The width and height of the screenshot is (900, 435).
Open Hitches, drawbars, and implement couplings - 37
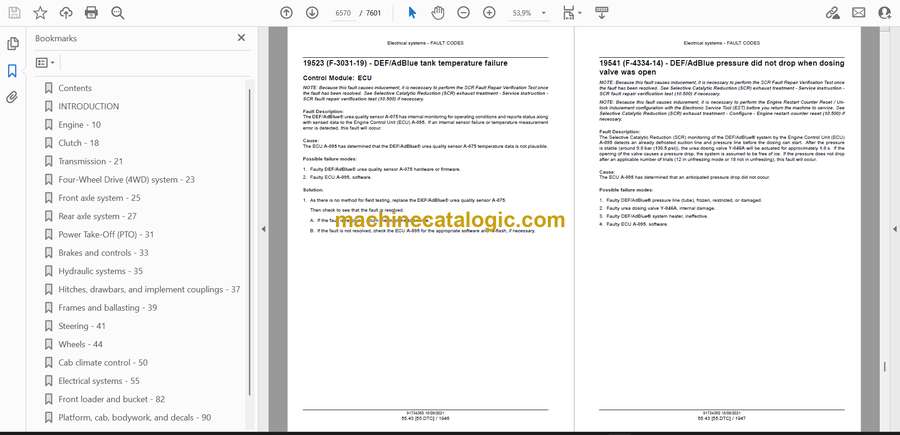[149, 289]
